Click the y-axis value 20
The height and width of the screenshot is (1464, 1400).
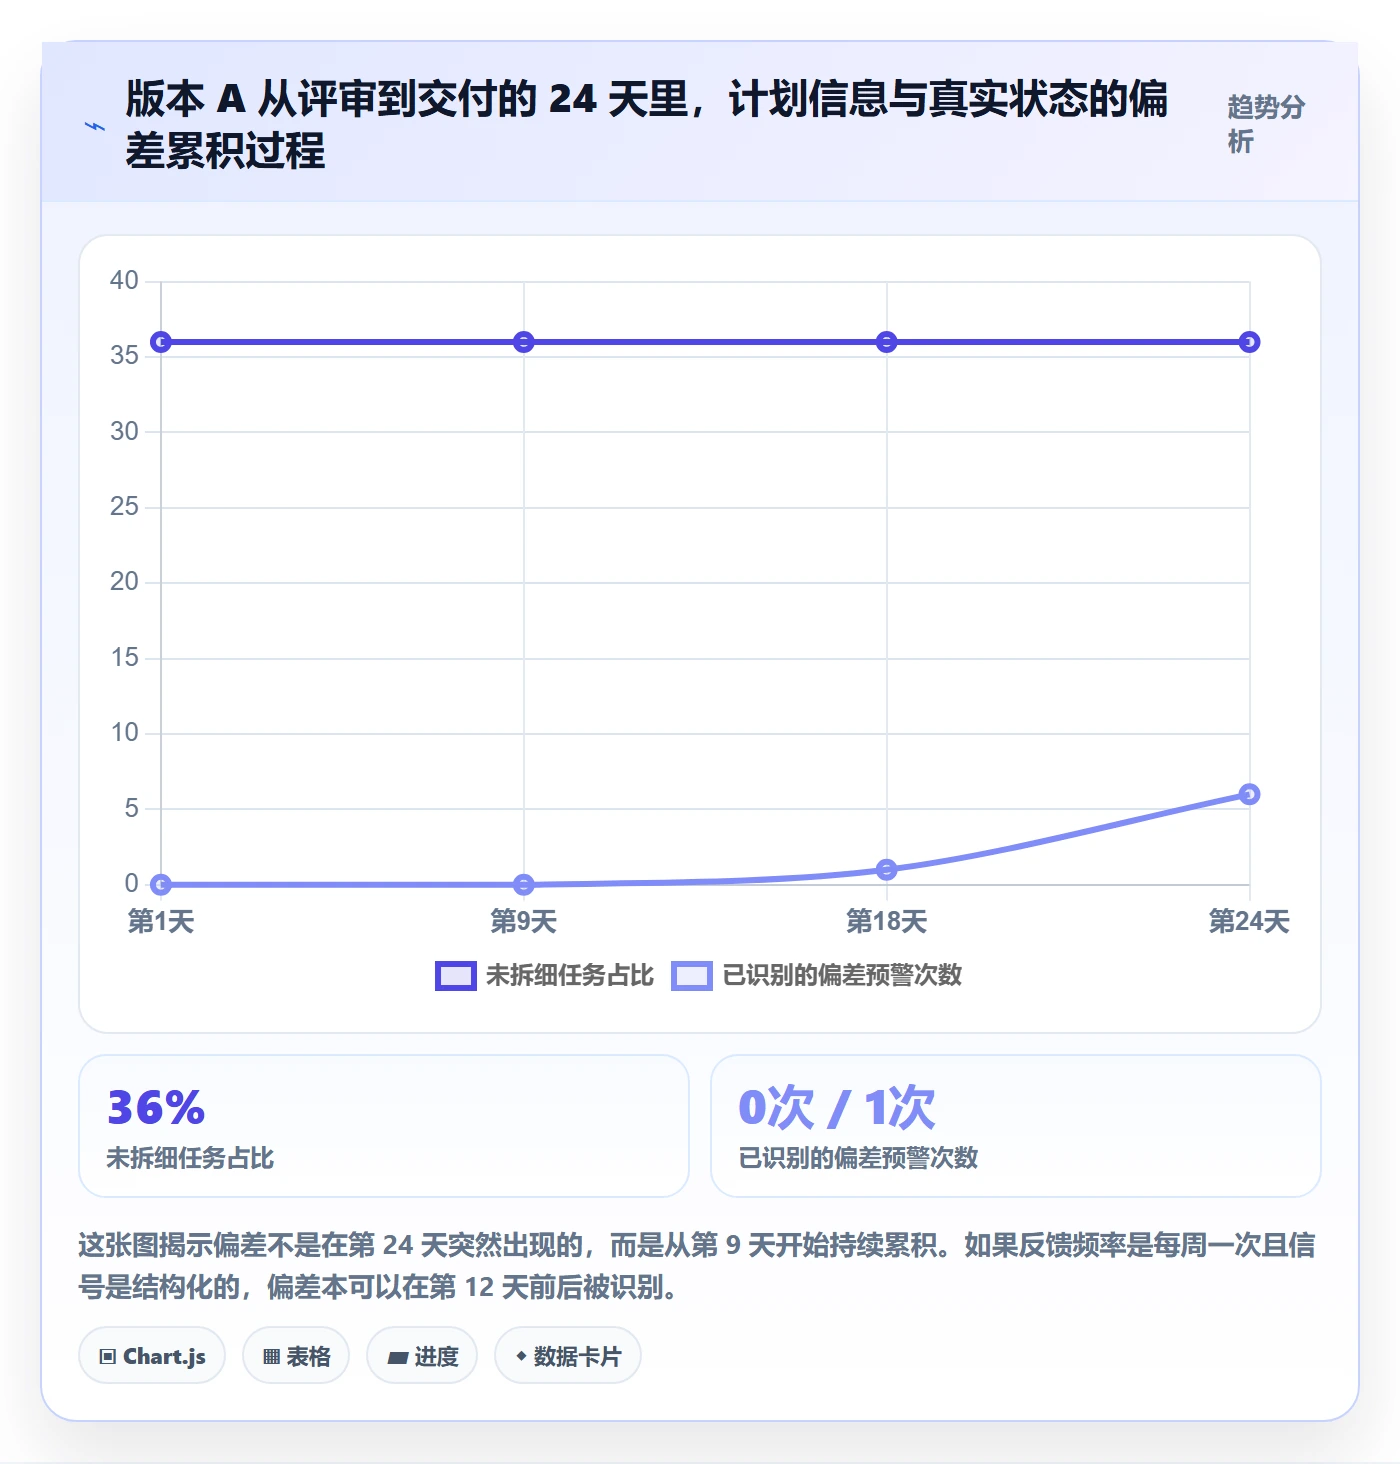[124, 581]
